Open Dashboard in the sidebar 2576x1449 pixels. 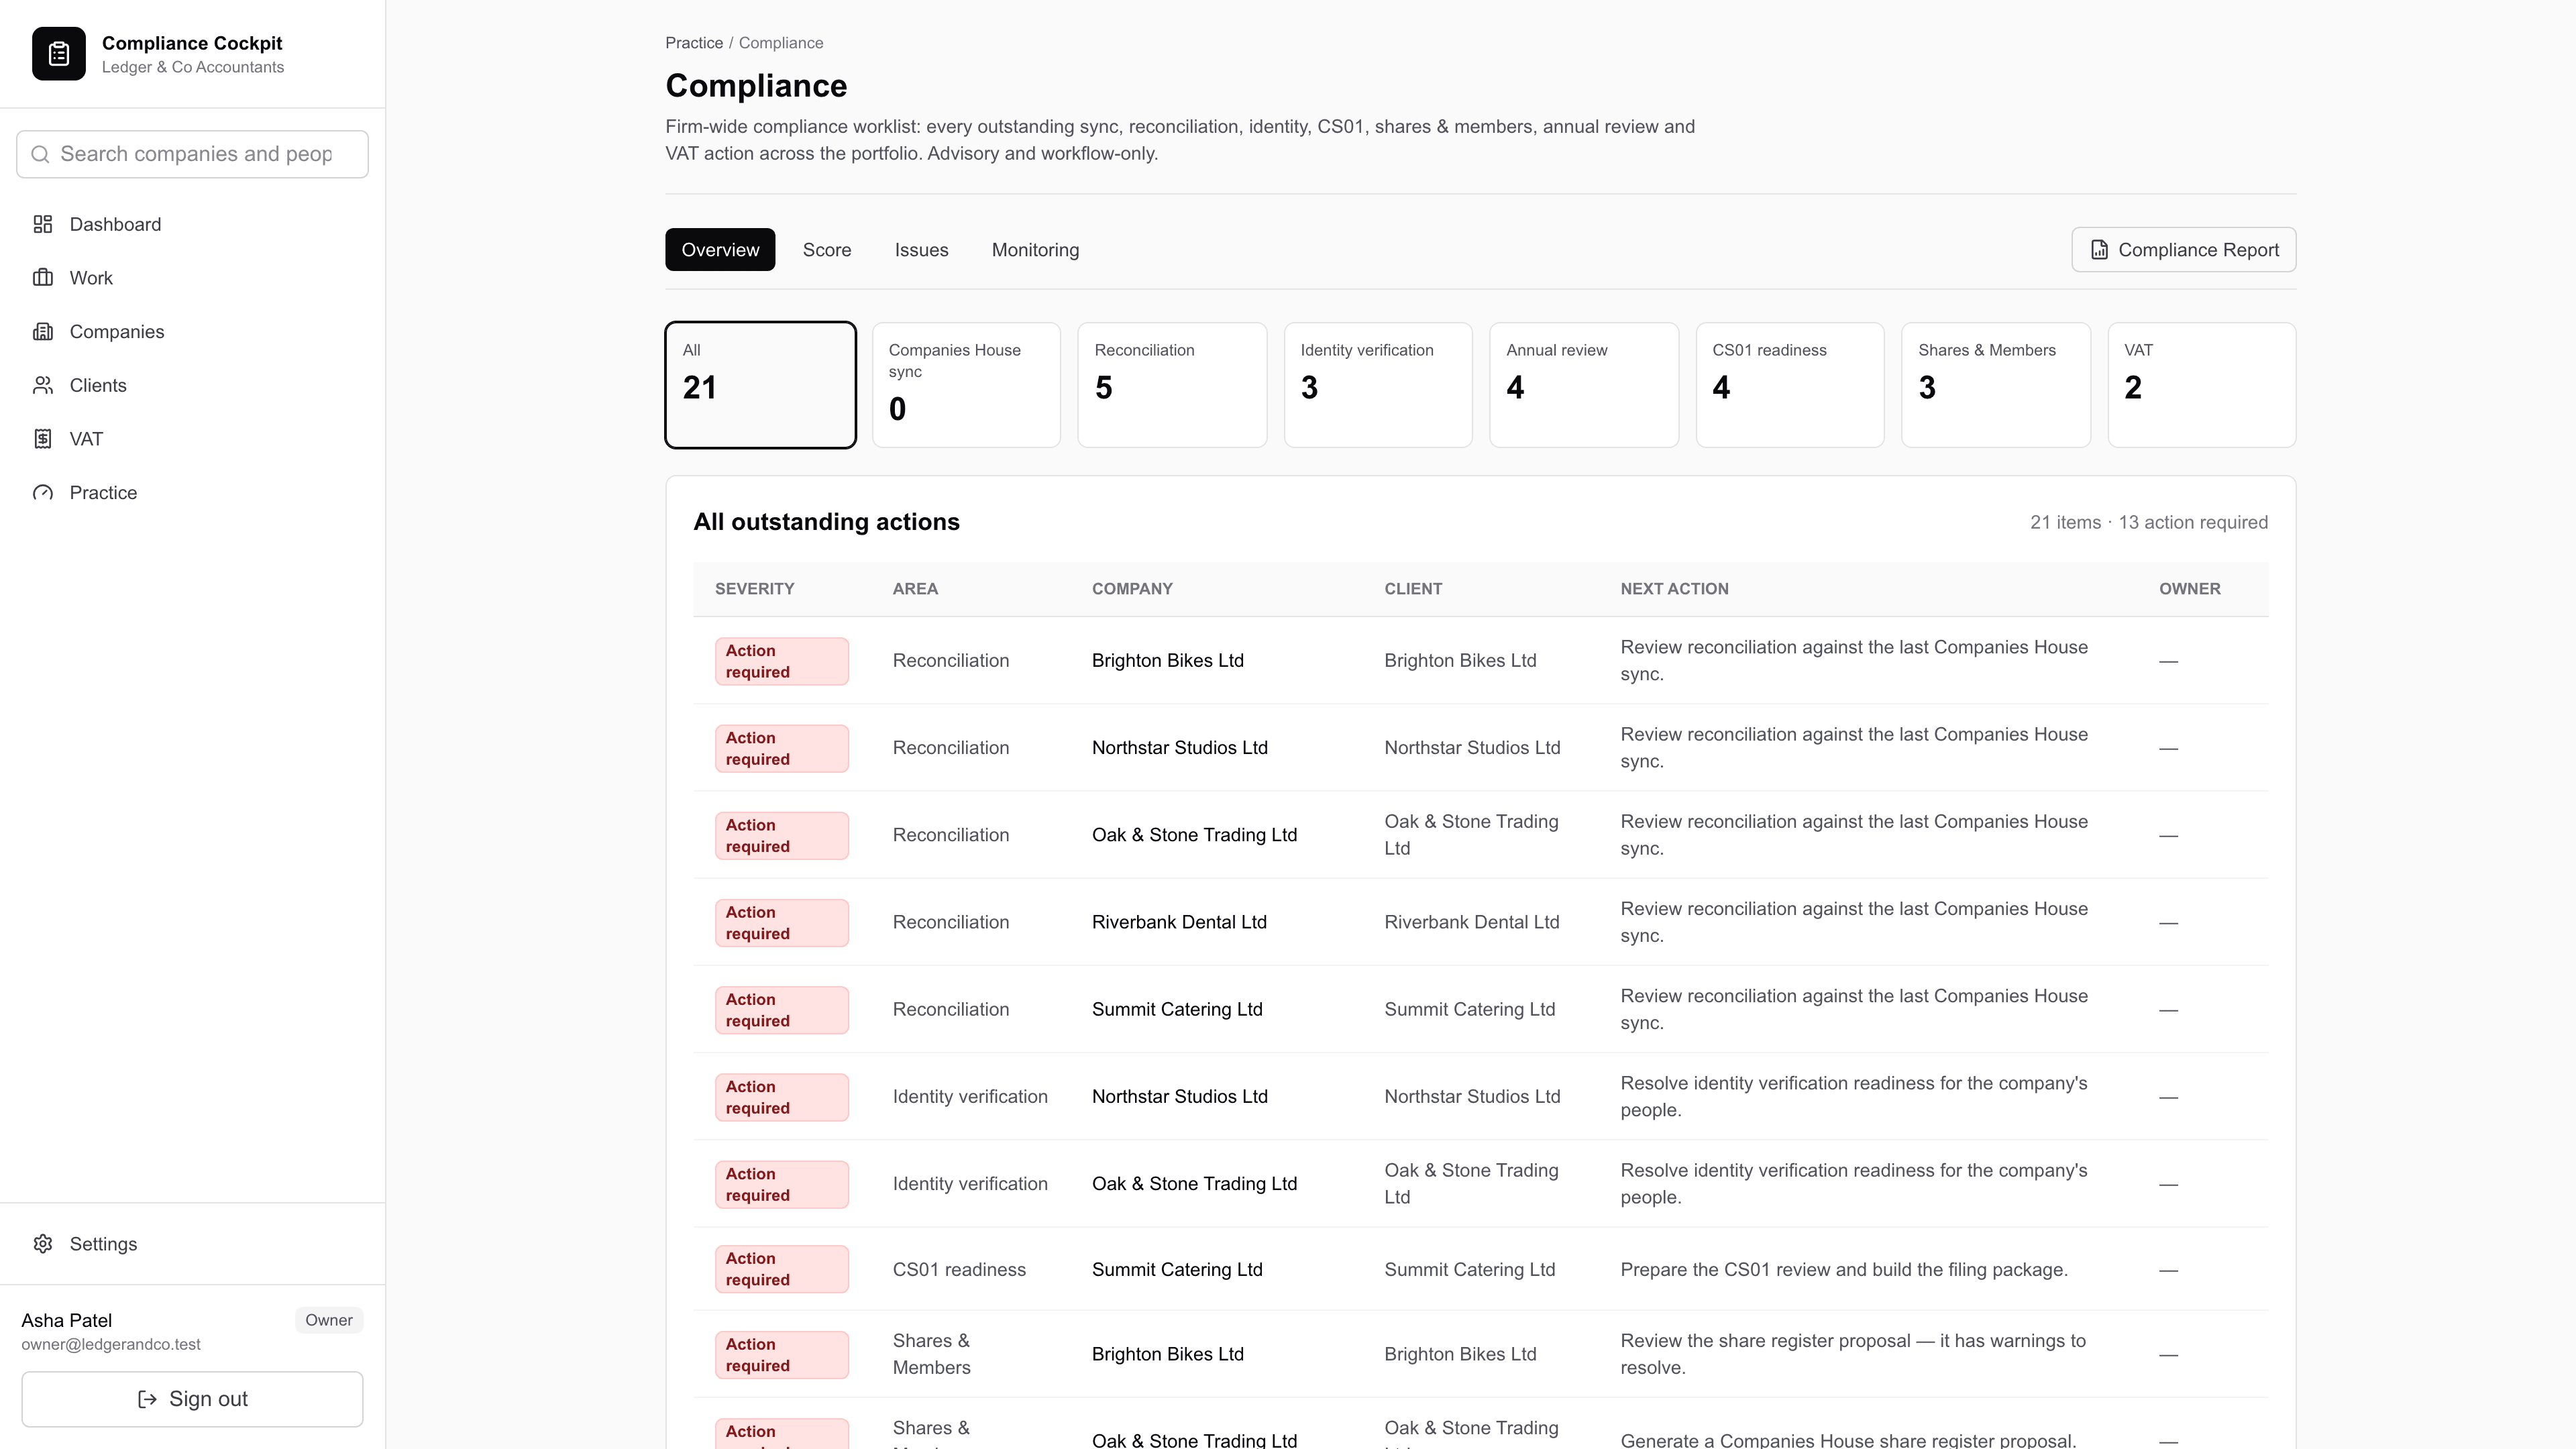[192, 224]
